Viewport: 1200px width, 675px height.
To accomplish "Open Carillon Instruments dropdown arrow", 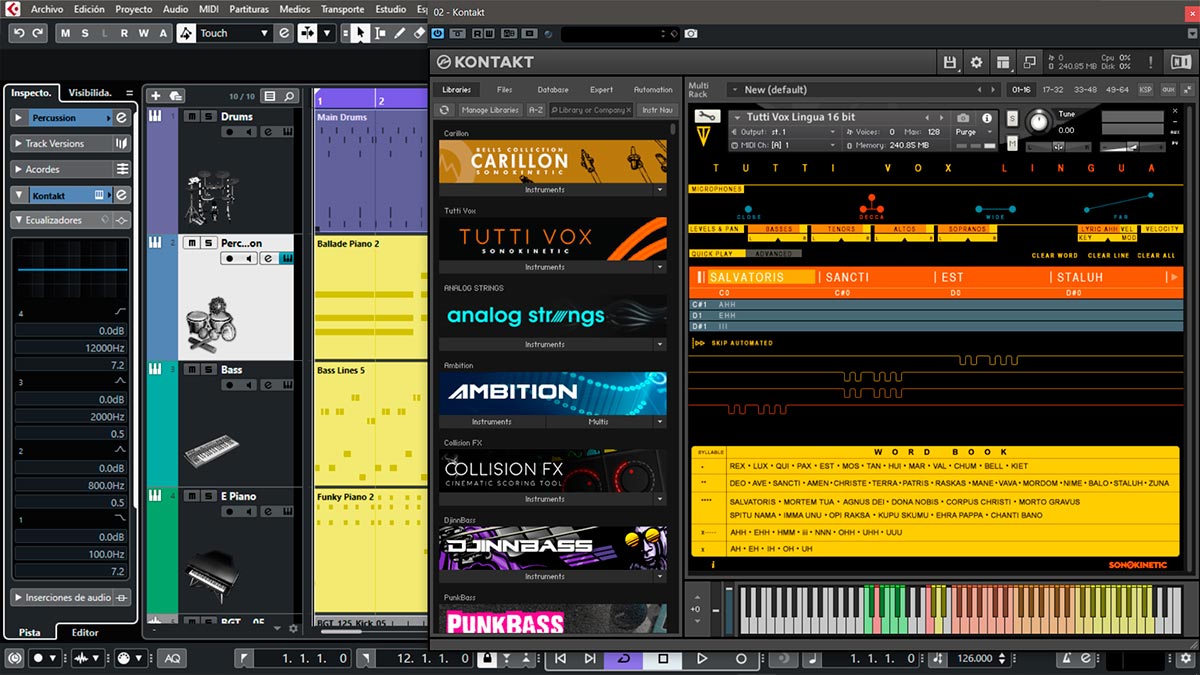I will coord(659,190).
